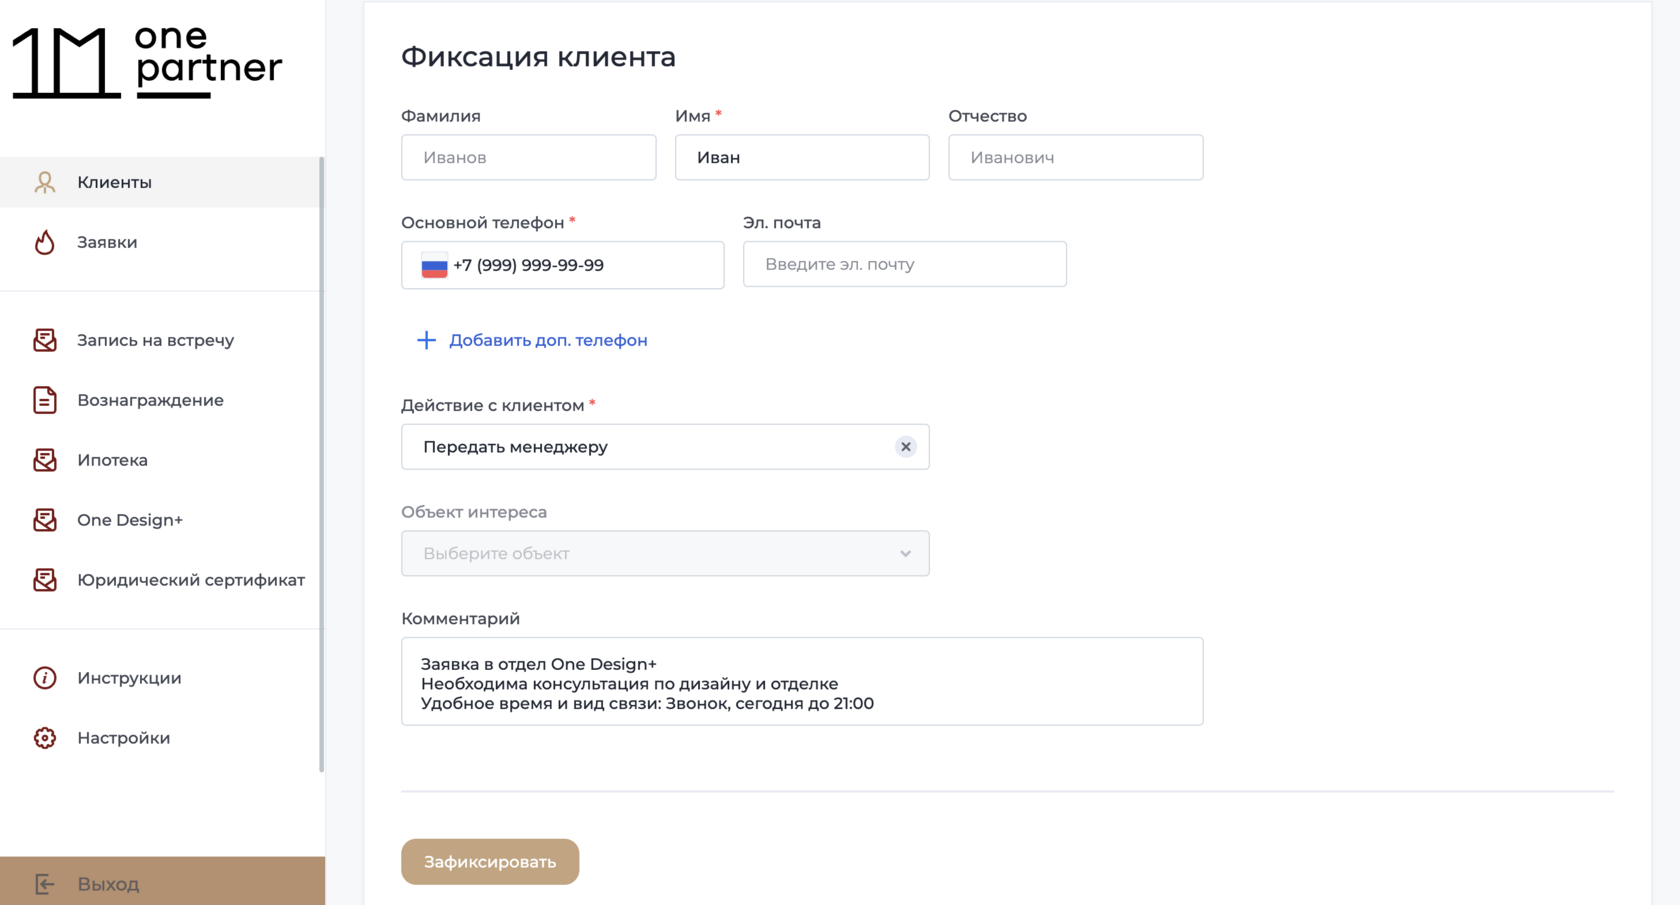Viewport: 1680px width, 905px height.
Task: Click the Russian flag country selector
Action: point(434,266)
